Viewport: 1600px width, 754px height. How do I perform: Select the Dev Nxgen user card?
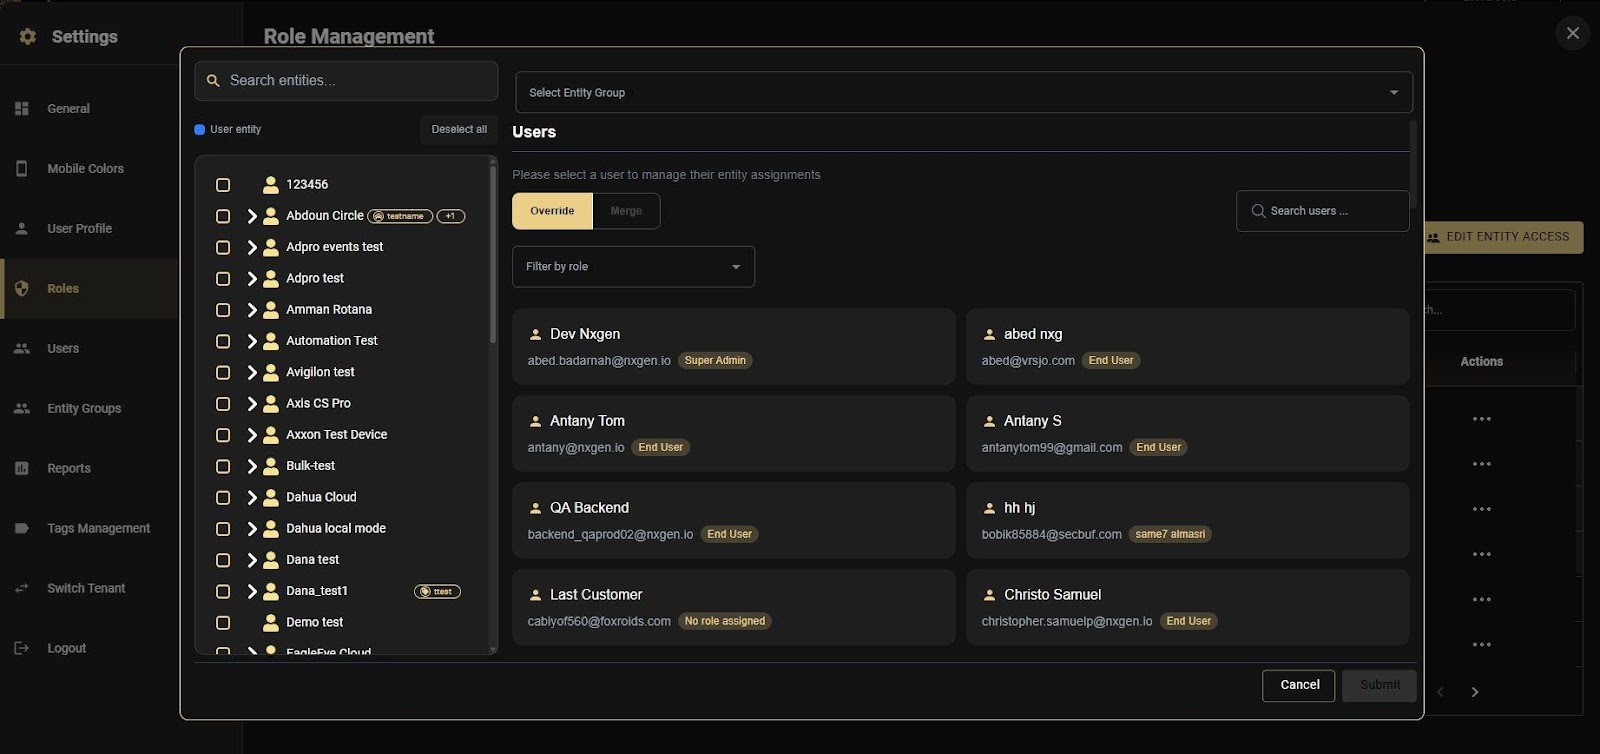[x=733, y=347]
